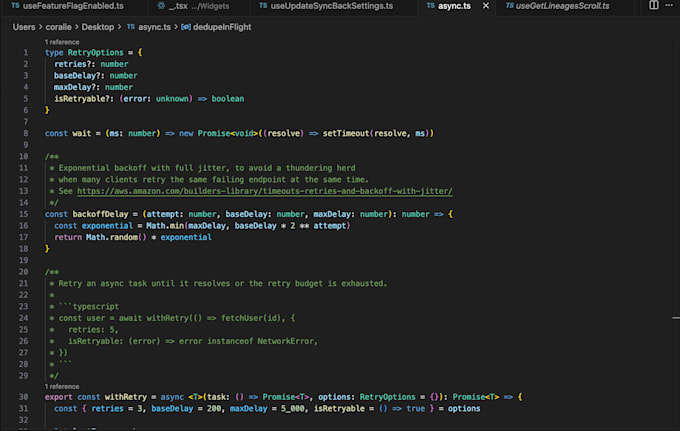Screen dimensions: 680x431
Task: Click the Users breadcrumb segment
Action: click(x=24, y=27)
